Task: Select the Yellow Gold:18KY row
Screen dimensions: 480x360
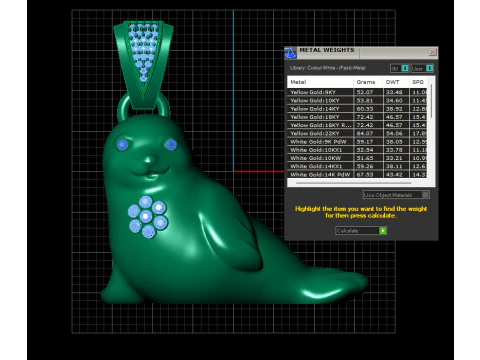Action: [x=357, y=117]
